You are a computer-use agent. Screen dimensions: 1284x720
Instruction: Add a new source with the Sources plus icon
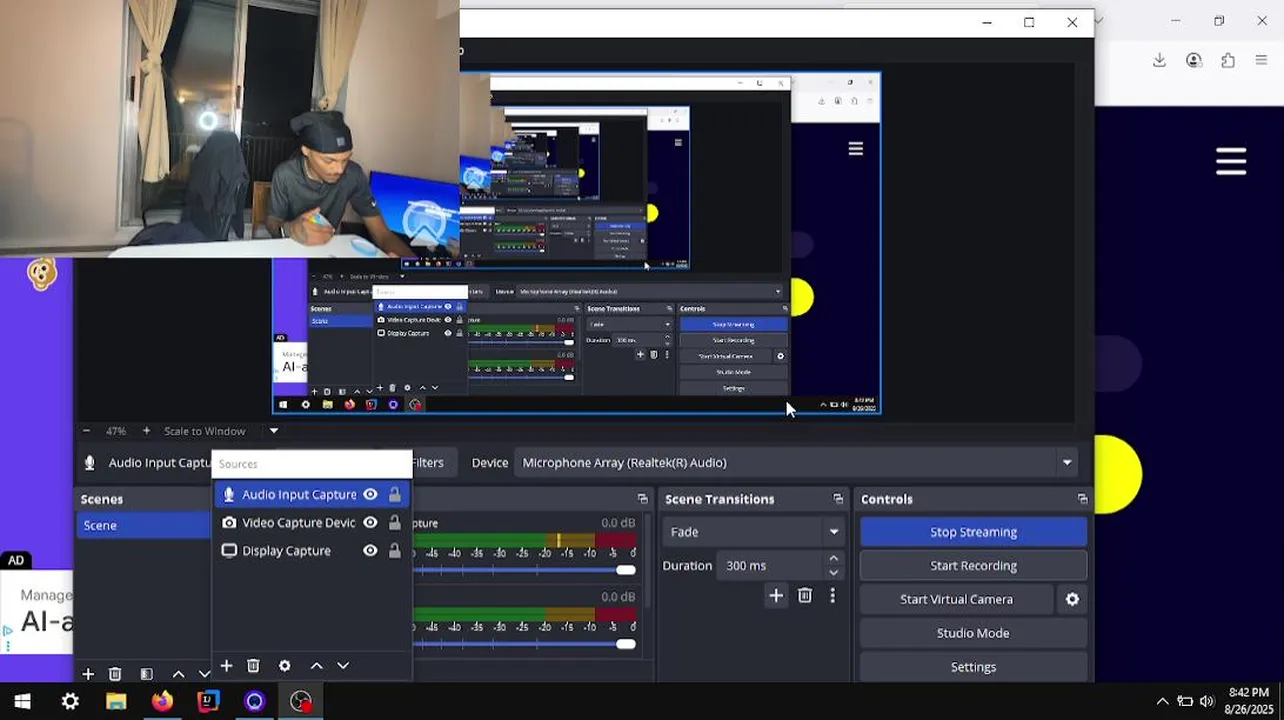(226, 665)
